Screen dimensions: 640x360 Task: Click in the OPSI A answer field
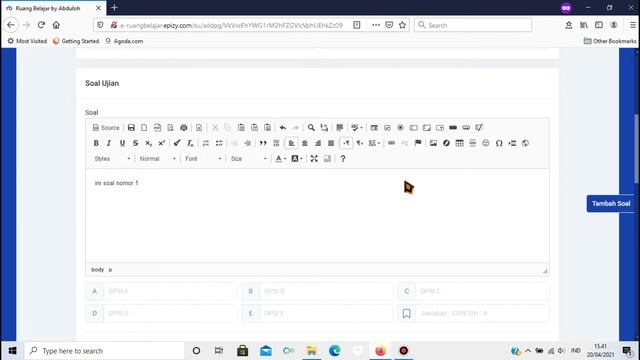coord(170,291)
